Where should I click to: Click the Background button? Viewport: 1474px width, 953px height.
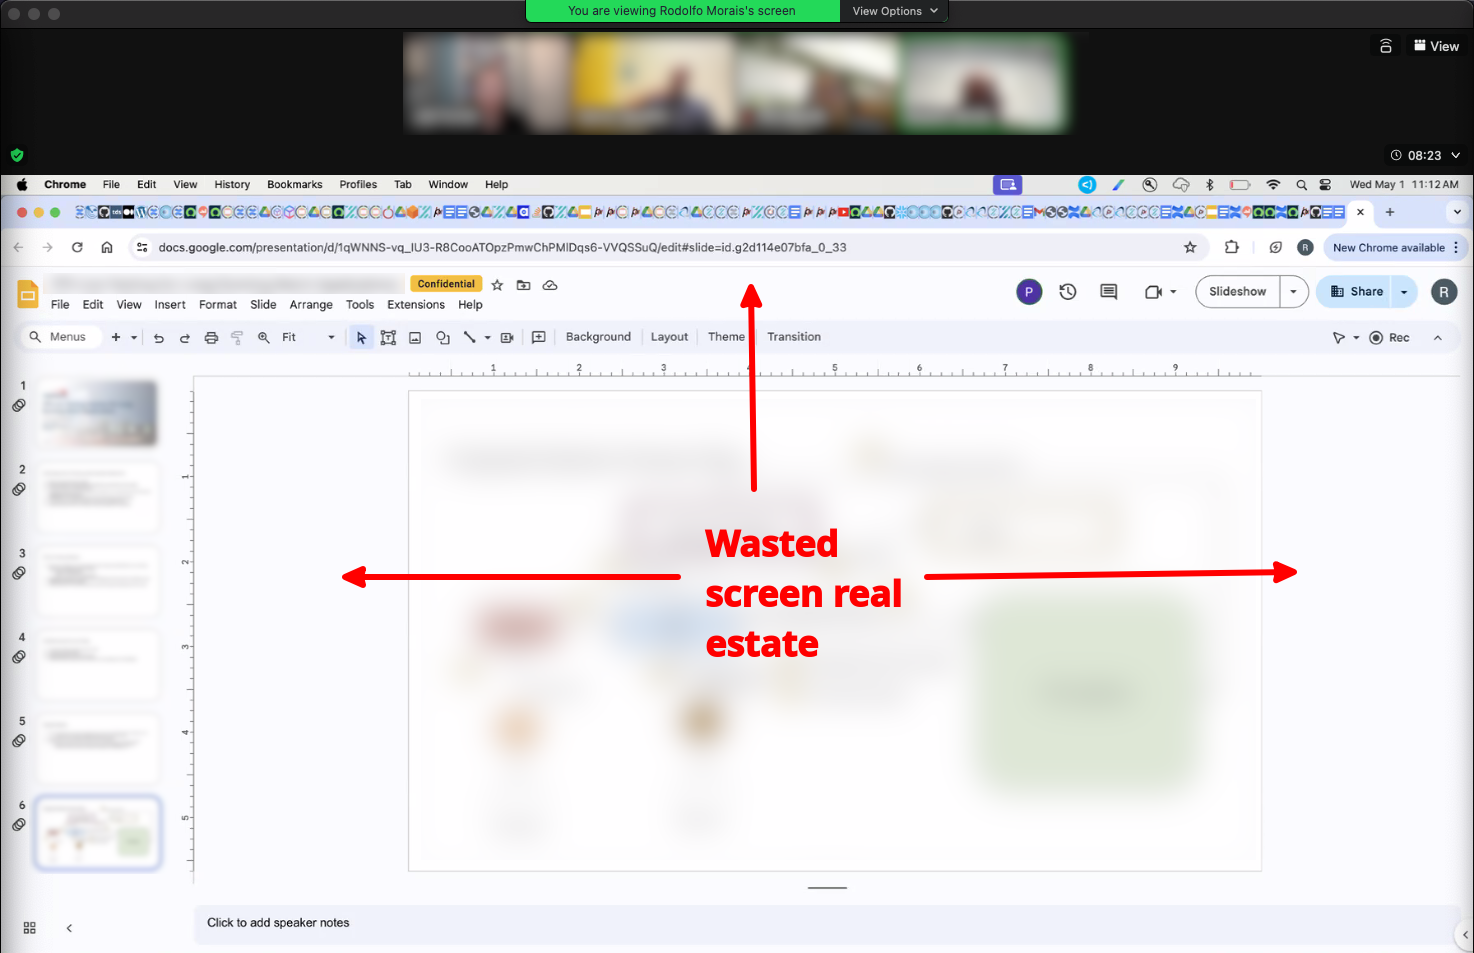point(598,337)
